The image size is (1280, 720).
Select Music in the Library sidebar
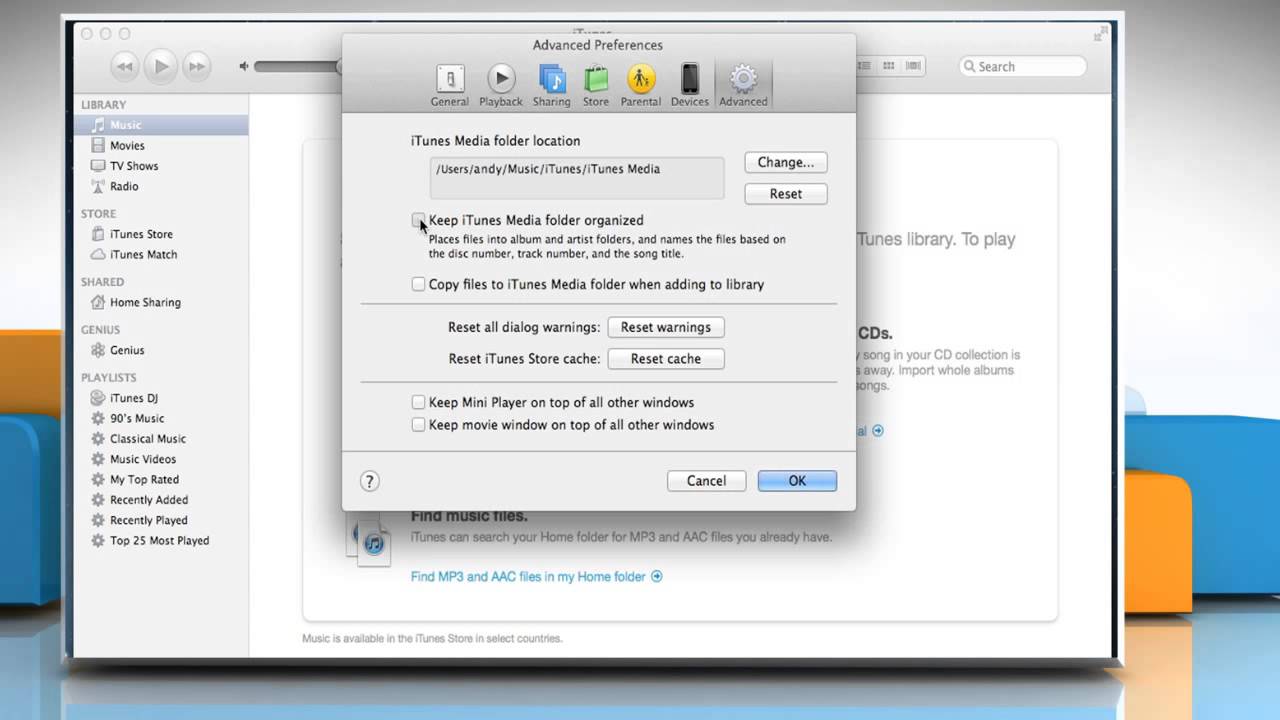161,125
